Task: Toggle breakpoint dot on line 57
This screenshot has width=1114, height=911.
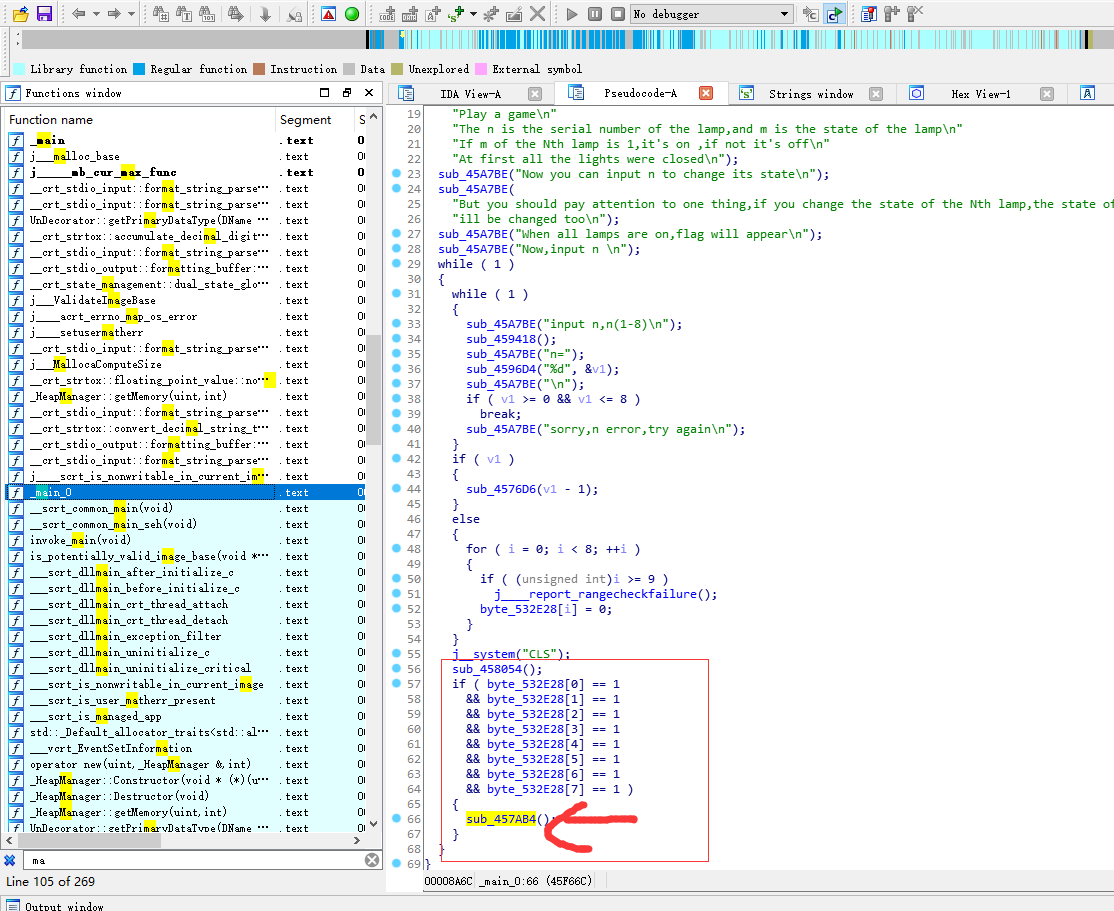Action: click(x=396, y=684)
